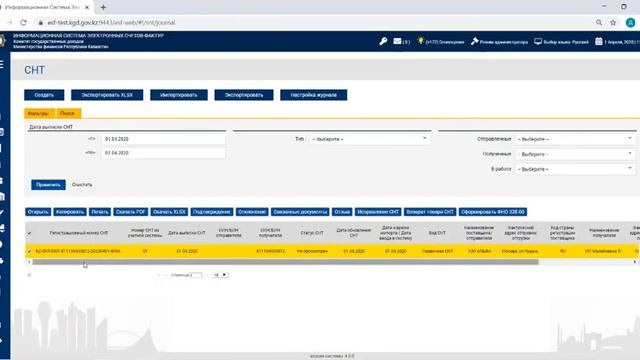
Task: Click the refresh icon below the table
Action: coord(29,275)
